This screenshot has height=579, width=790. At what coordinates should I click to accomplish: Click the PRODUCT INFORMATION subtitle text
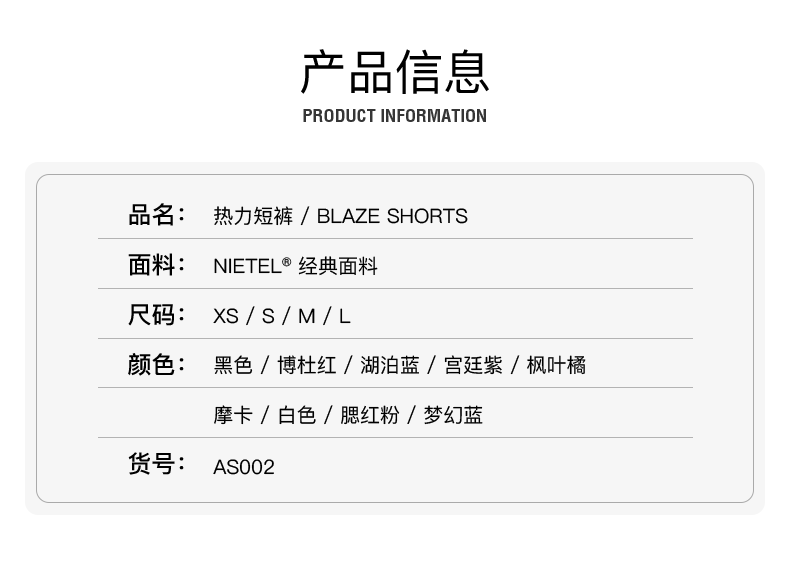394,116
